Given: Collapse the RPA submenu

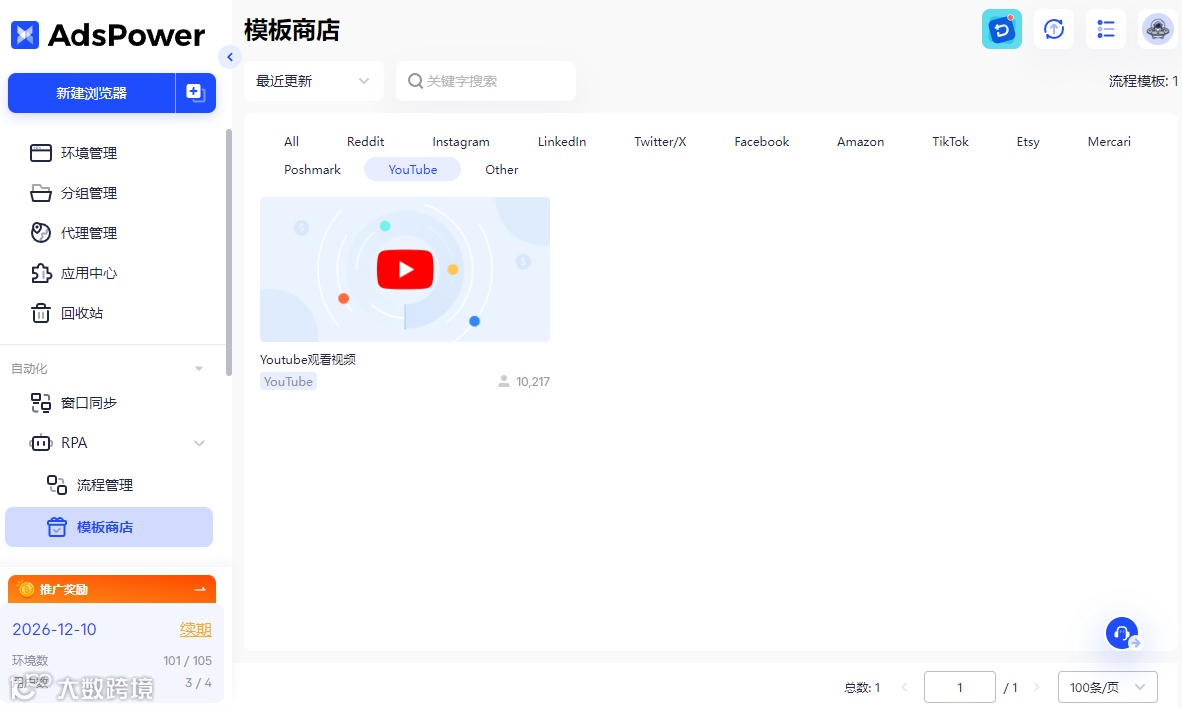Looking at the screenshot, I should (x=199, y=443).
